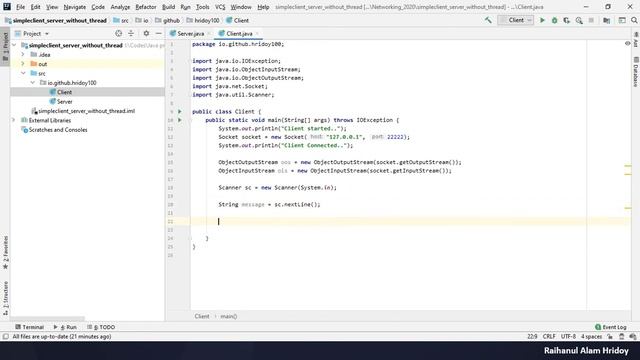Open the Run tool window
The image size is (640, 360).
(65, 327)
